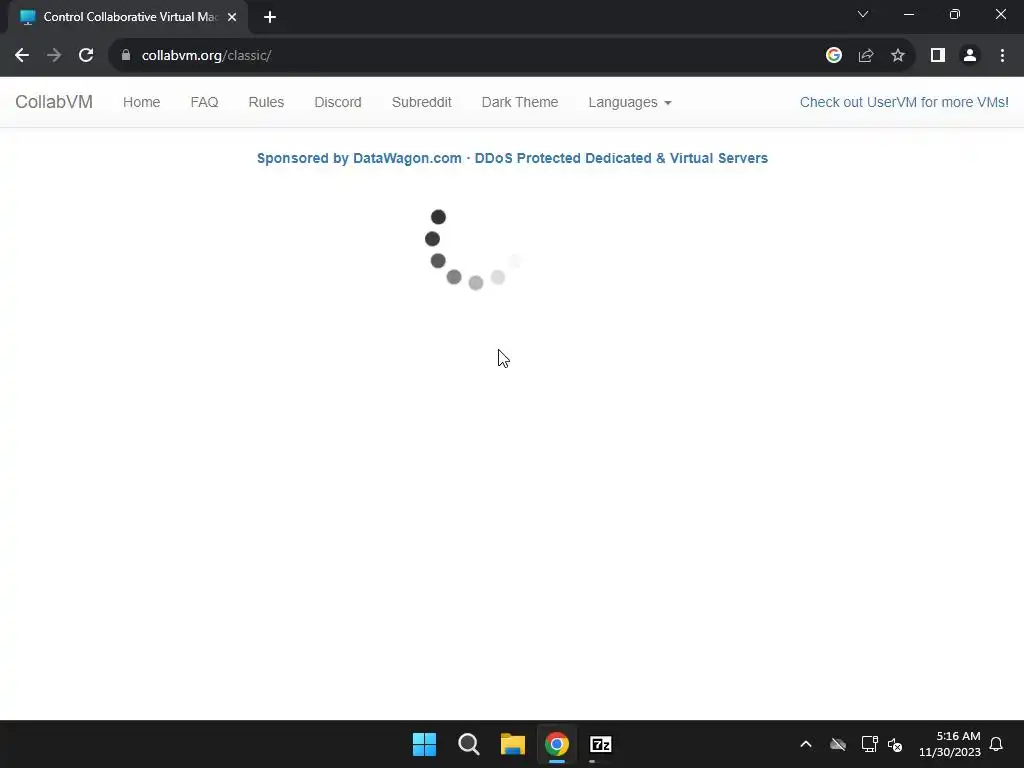The width and height of the screenshot is (1024, 768).
Task: Open the Chrome profile menu
Action: (970, 56)
